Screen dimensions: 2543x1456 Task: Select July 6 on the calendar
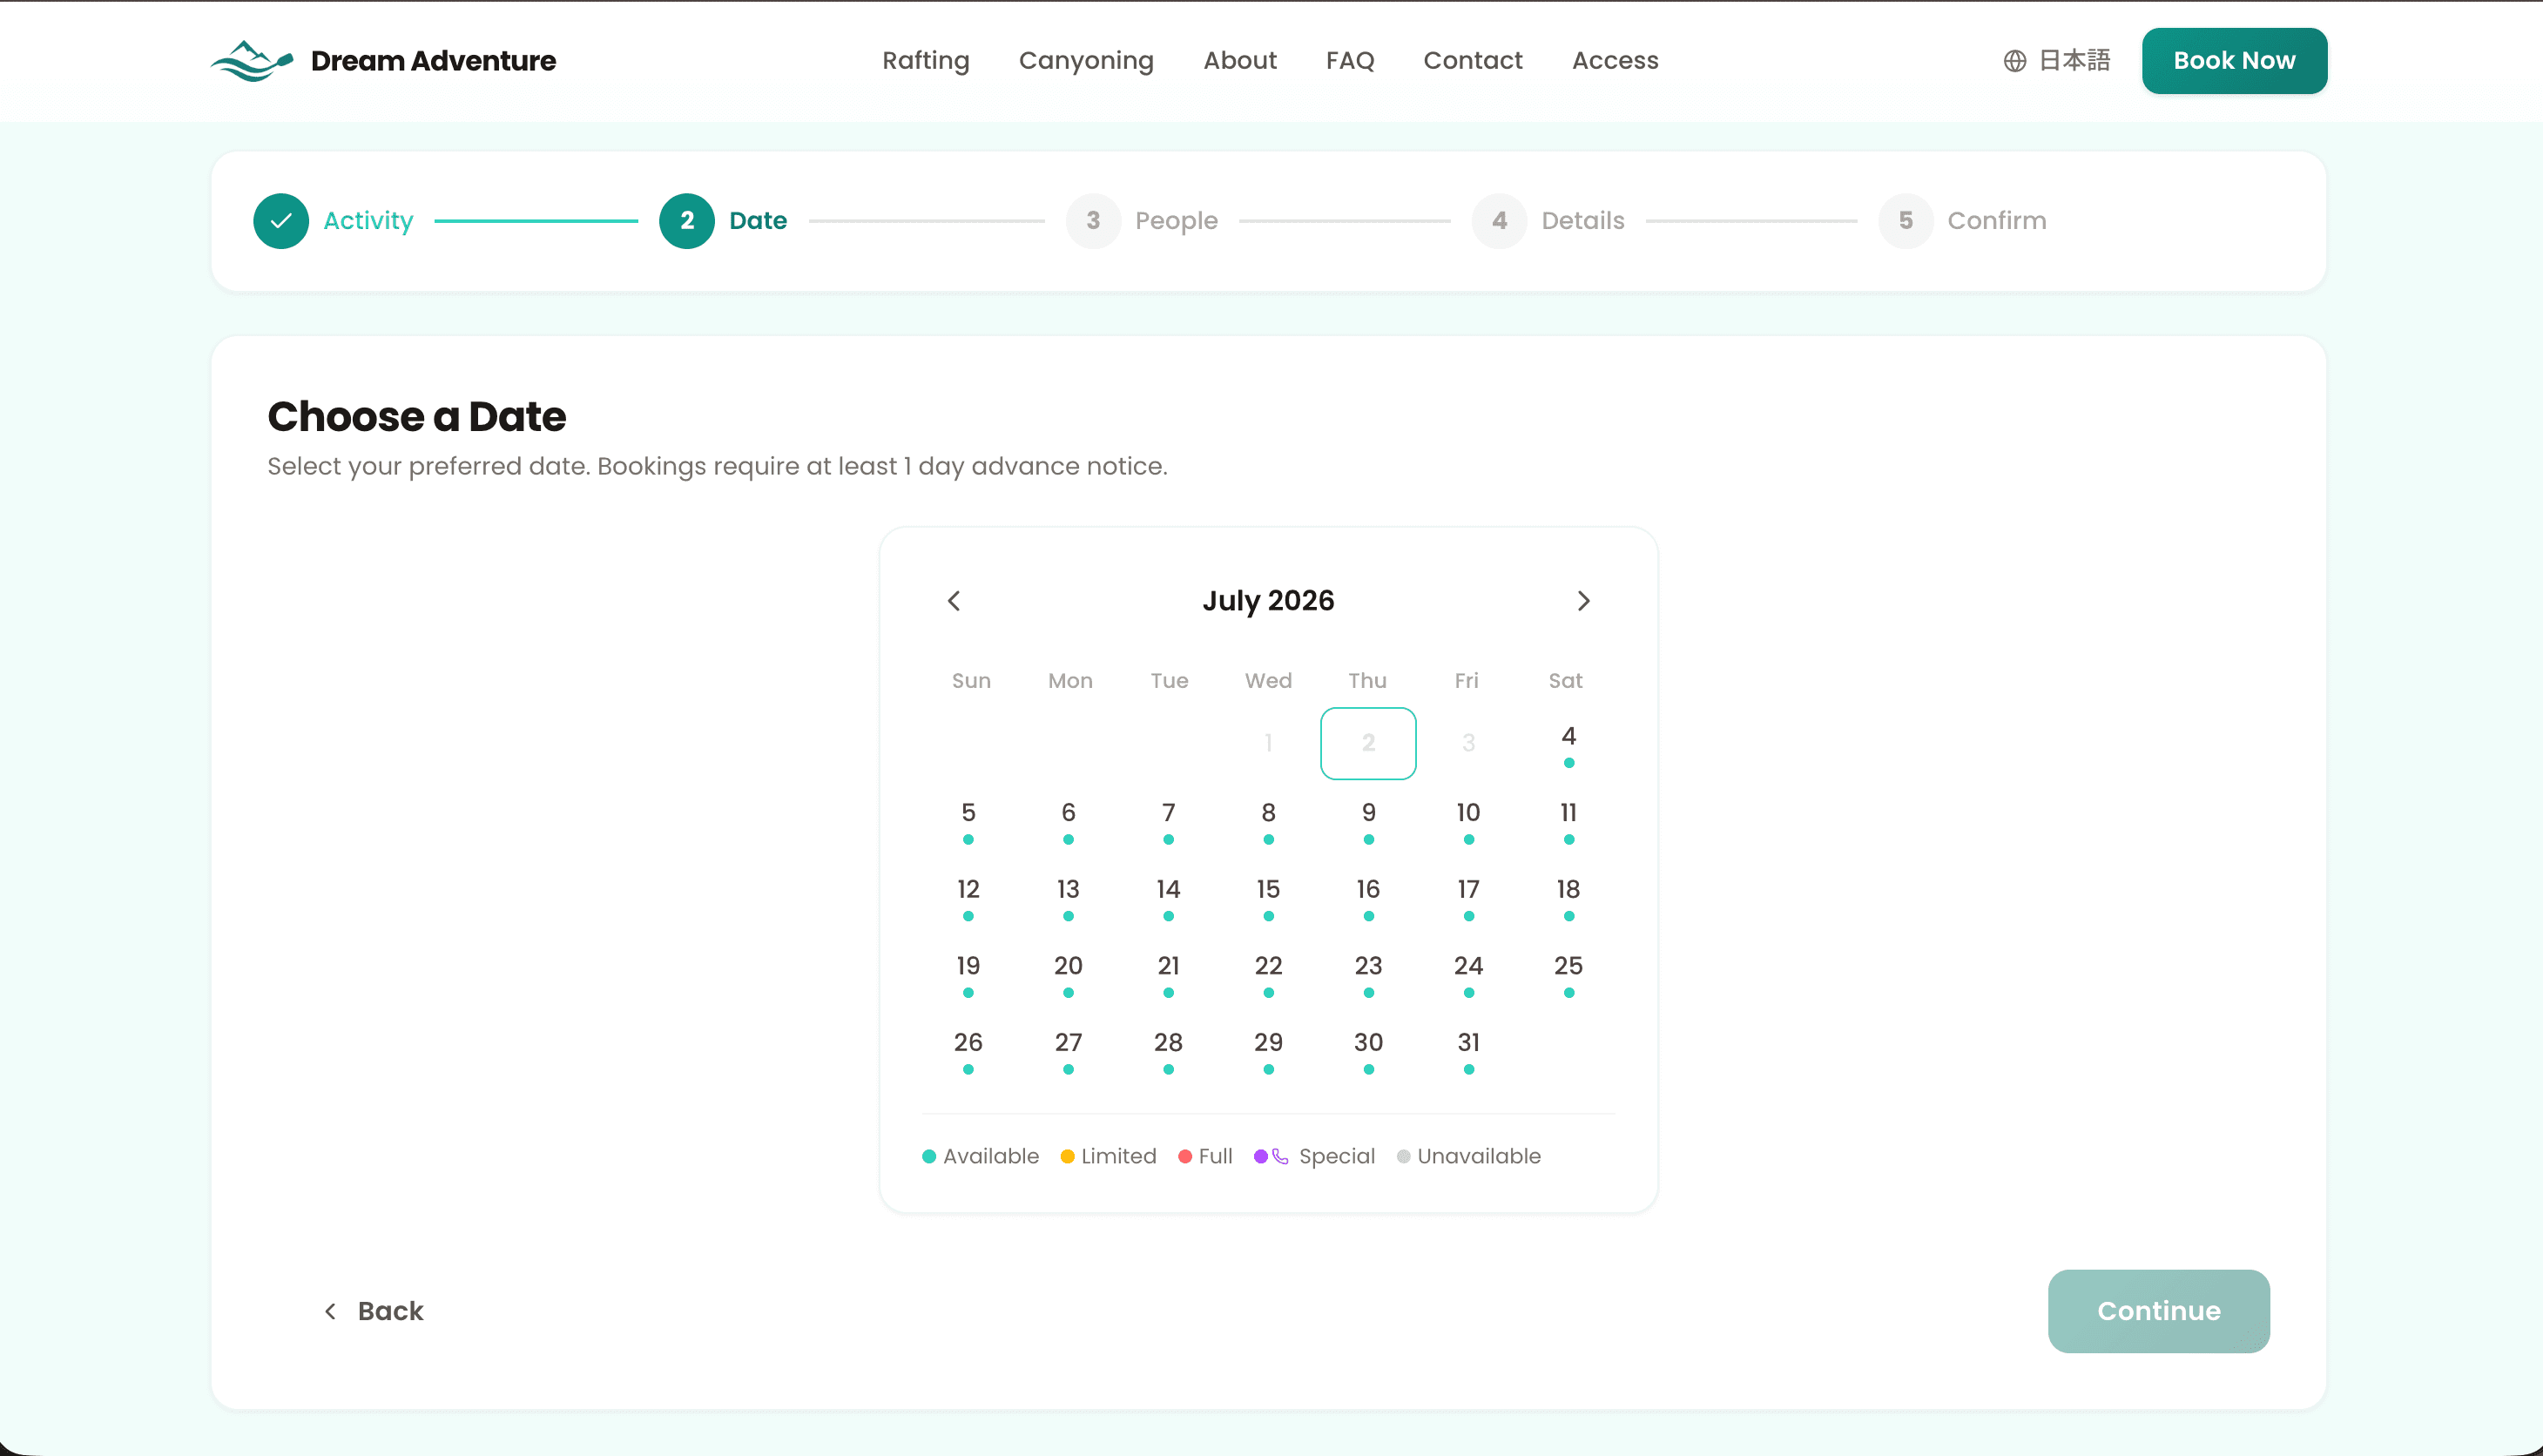click(1068, 820)
